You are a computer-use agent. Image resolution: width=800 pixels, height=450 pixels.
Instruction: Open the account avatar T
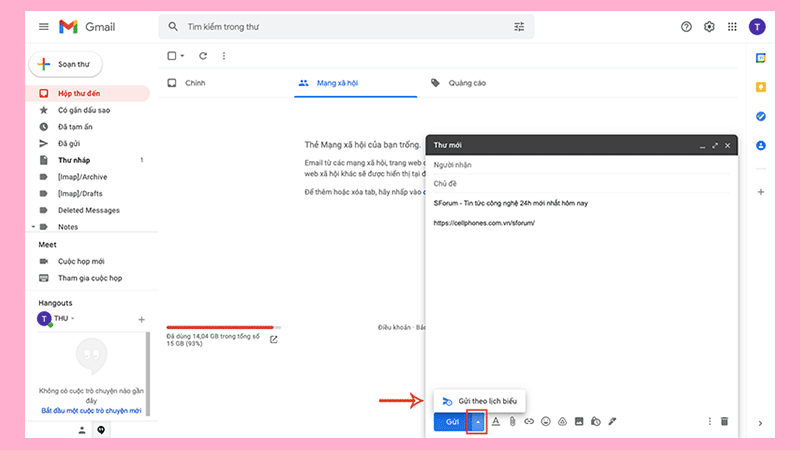(757, 27)
